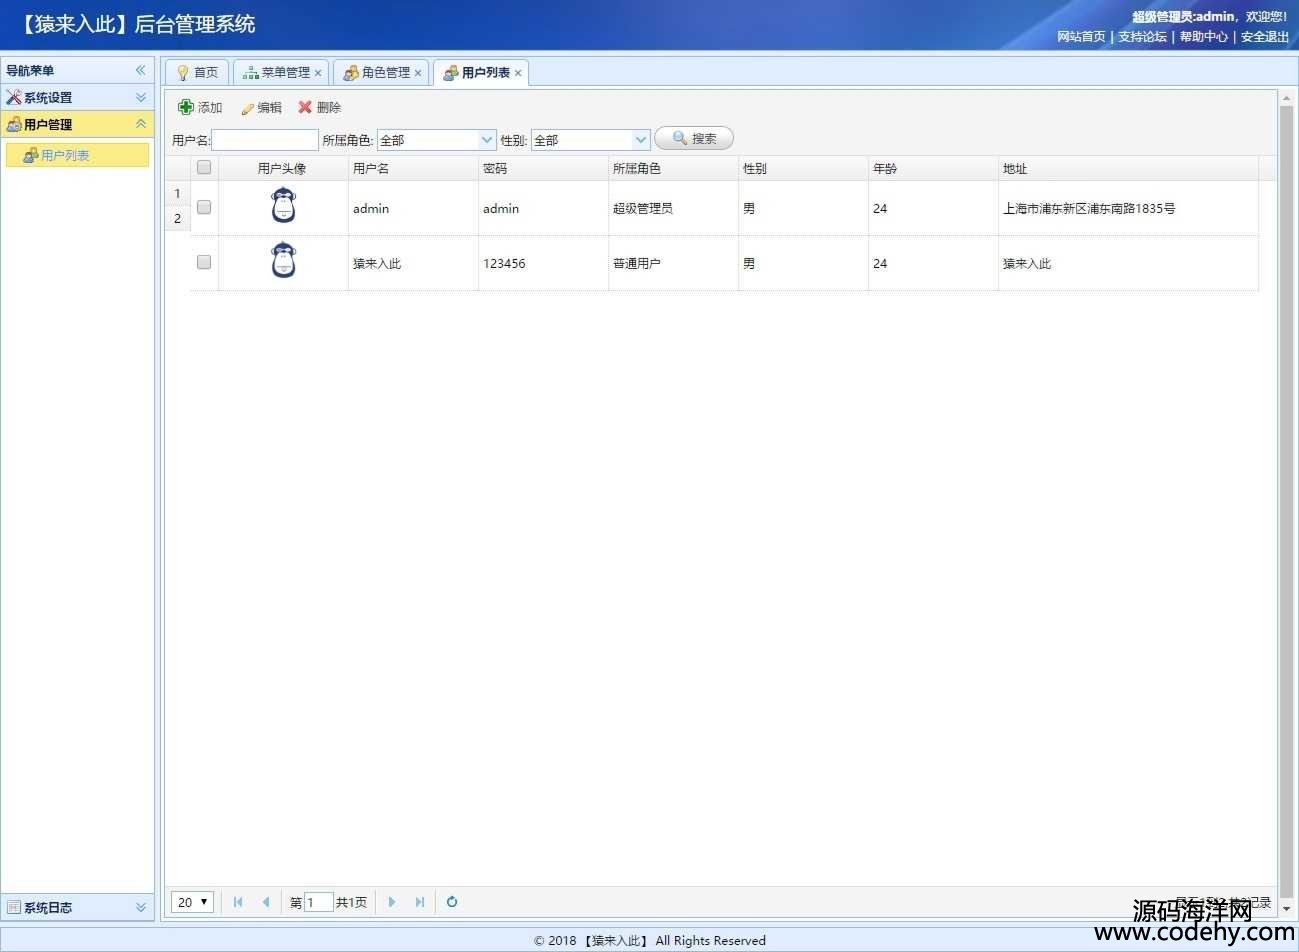Go to next page arrow icon
Image resolution: width=1299 pixels, height=952 pixels.
pos(391,902)
